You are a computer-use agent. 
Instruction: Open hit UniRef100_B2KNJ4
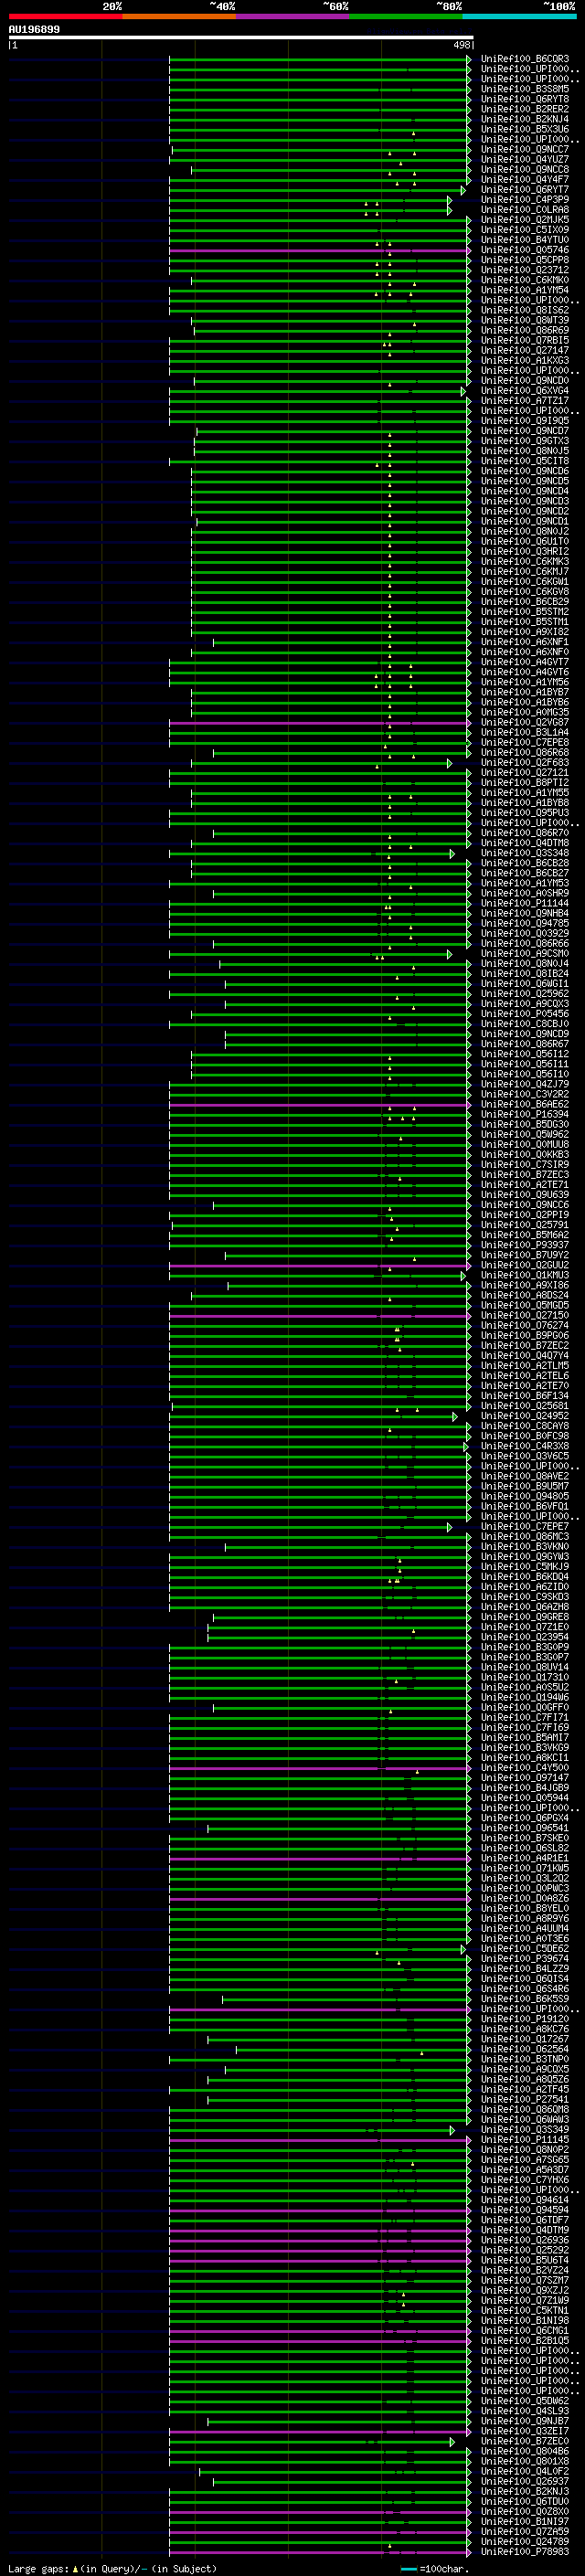click(524, 119)
